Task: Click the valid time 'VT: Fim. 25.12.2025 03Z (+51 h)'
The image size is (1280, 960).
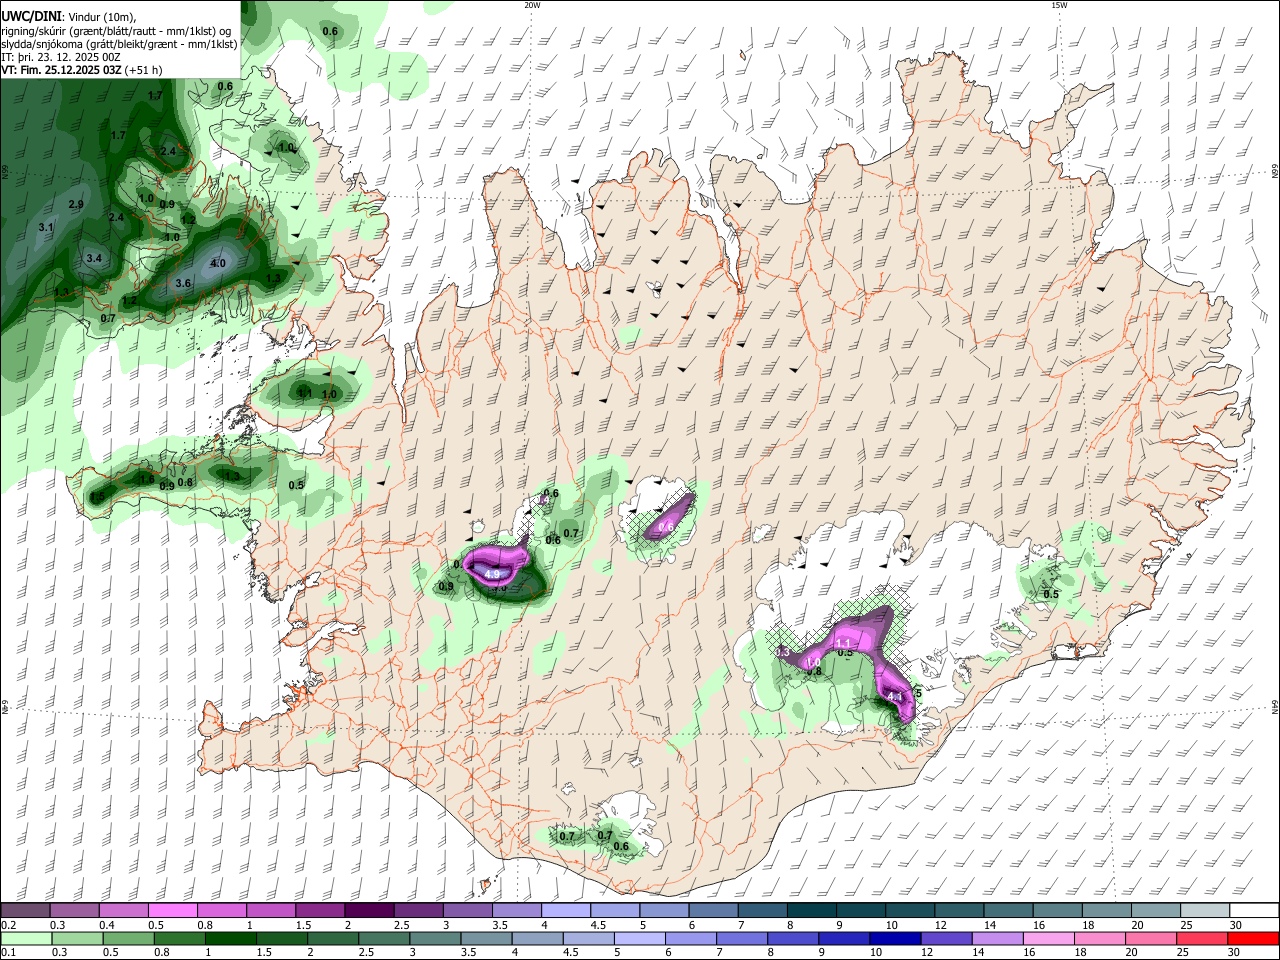Action: 82,71
